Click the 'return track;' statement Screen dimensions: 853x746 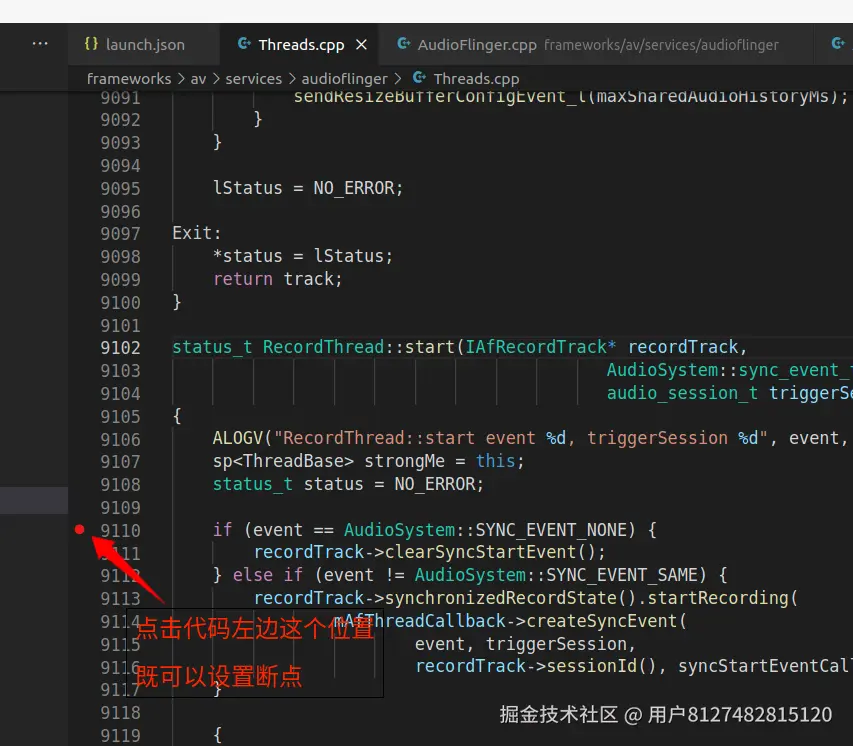[x=277, y=279]
